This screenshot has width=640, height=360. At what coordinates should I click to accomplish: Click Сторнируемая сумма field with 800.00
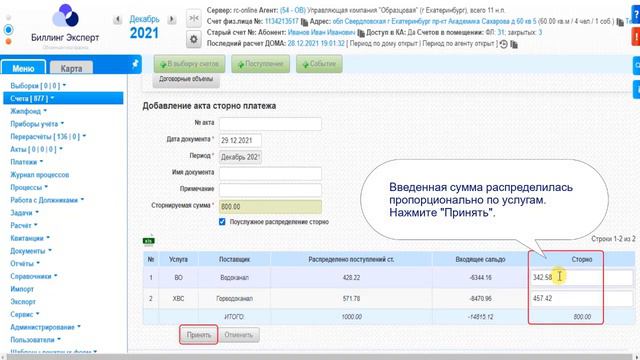tap(270, 207)
